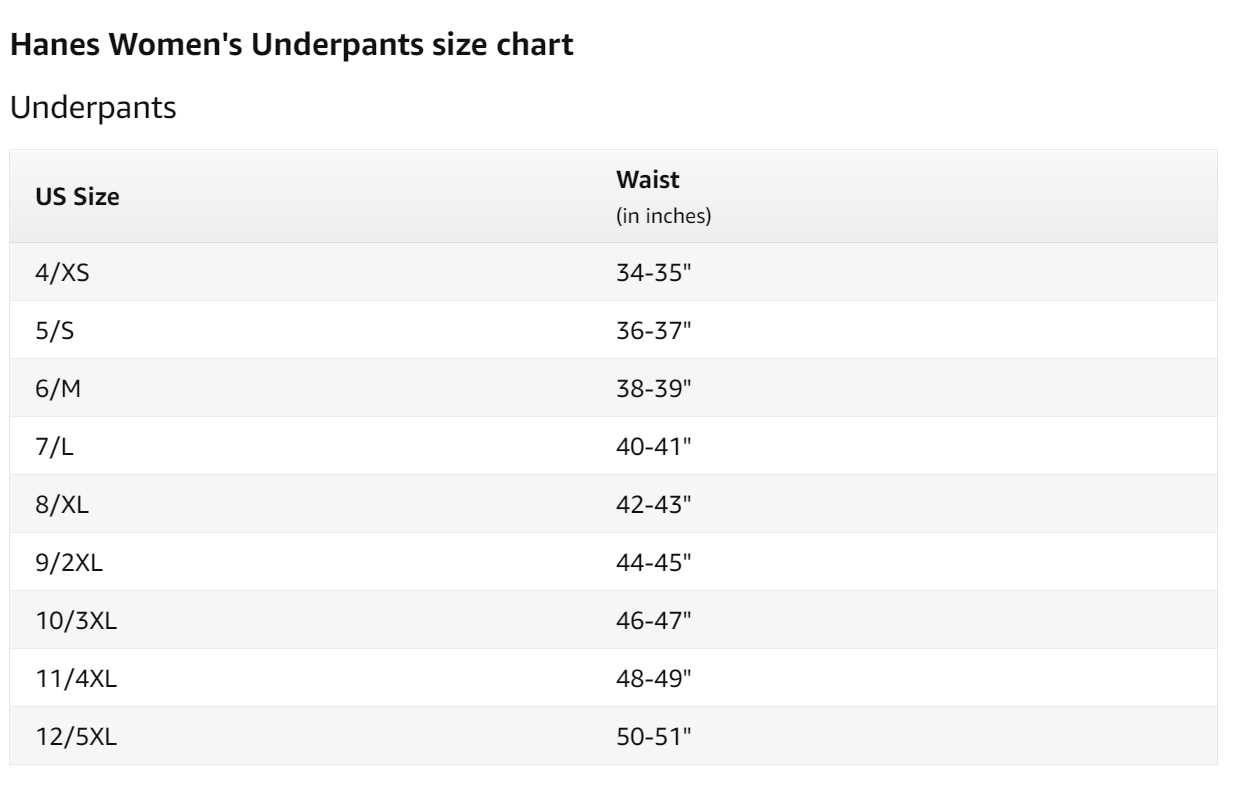The image size is (1242, 802).
Task: Select the 4/XS size cell
Action: click(62, 272)
